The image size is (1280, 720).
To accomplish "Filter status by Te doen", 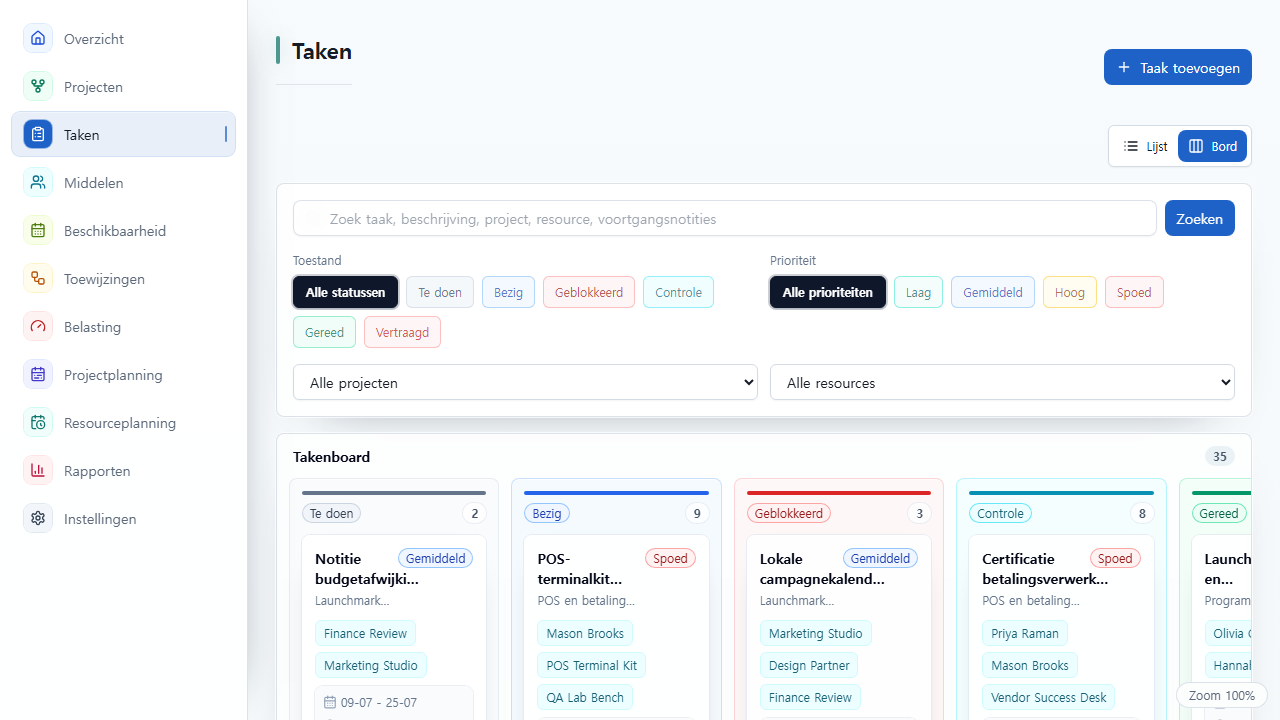I will click(x=440, y=292).
